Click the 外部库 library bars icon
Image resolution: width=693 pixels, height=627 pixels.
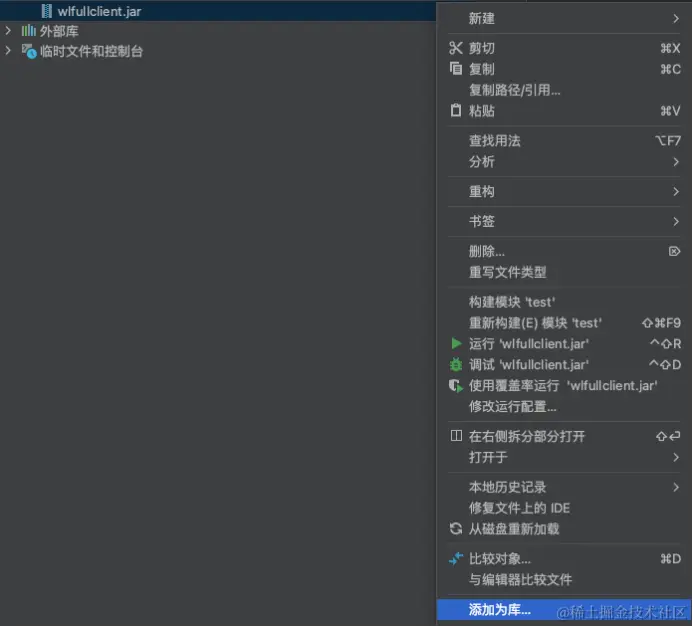tap(29, 31)
